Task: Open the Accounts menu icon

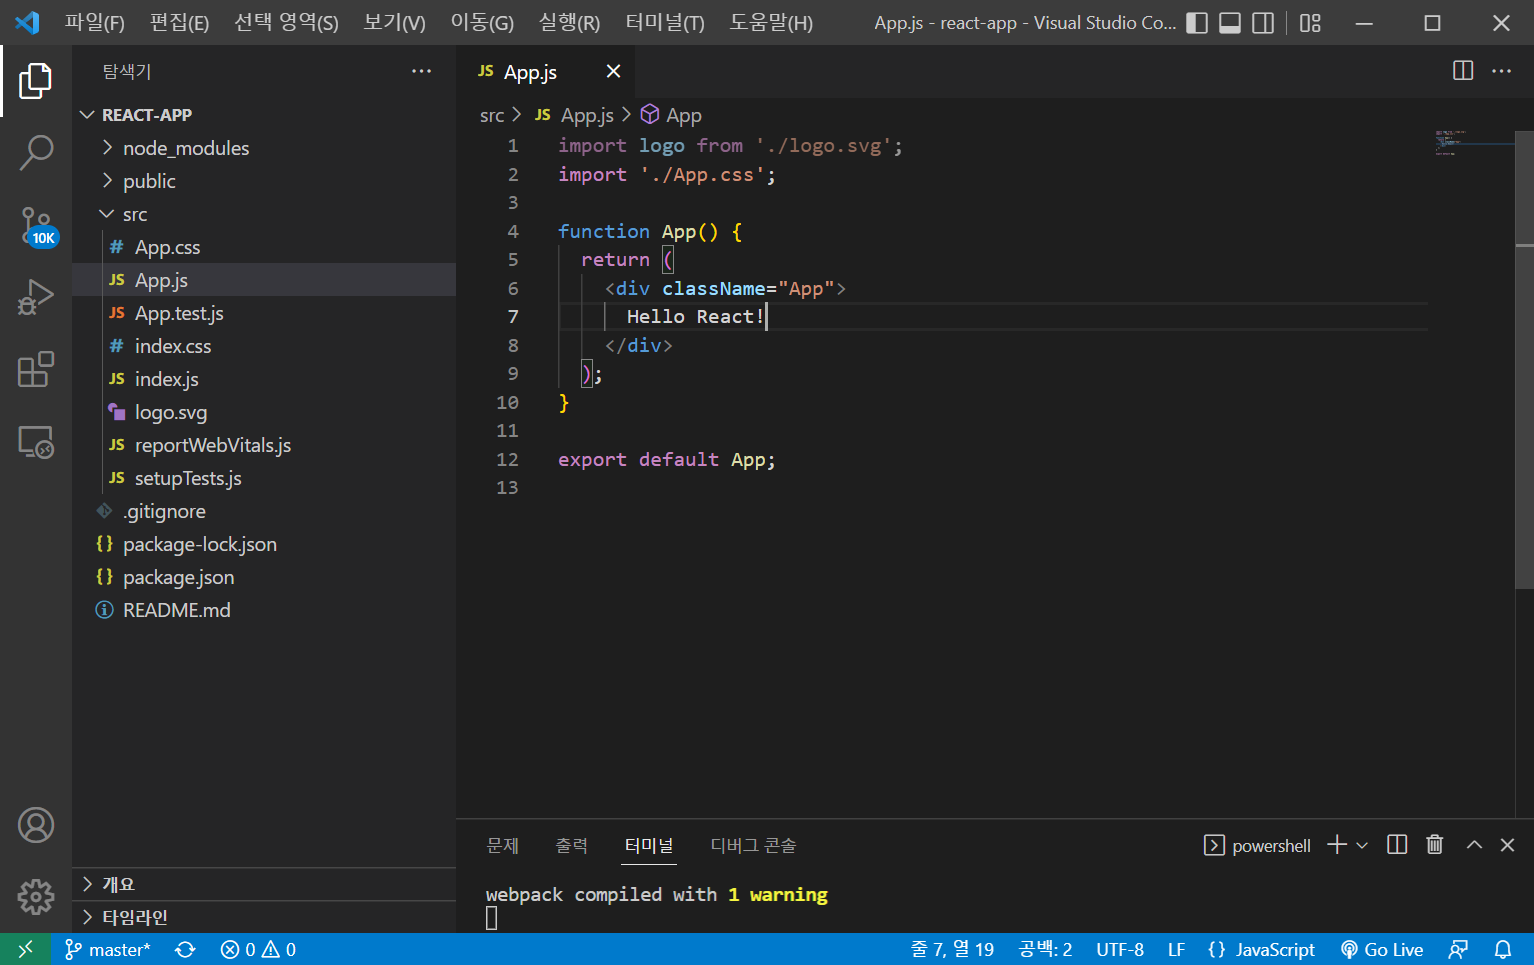Action: click(36, 825)
